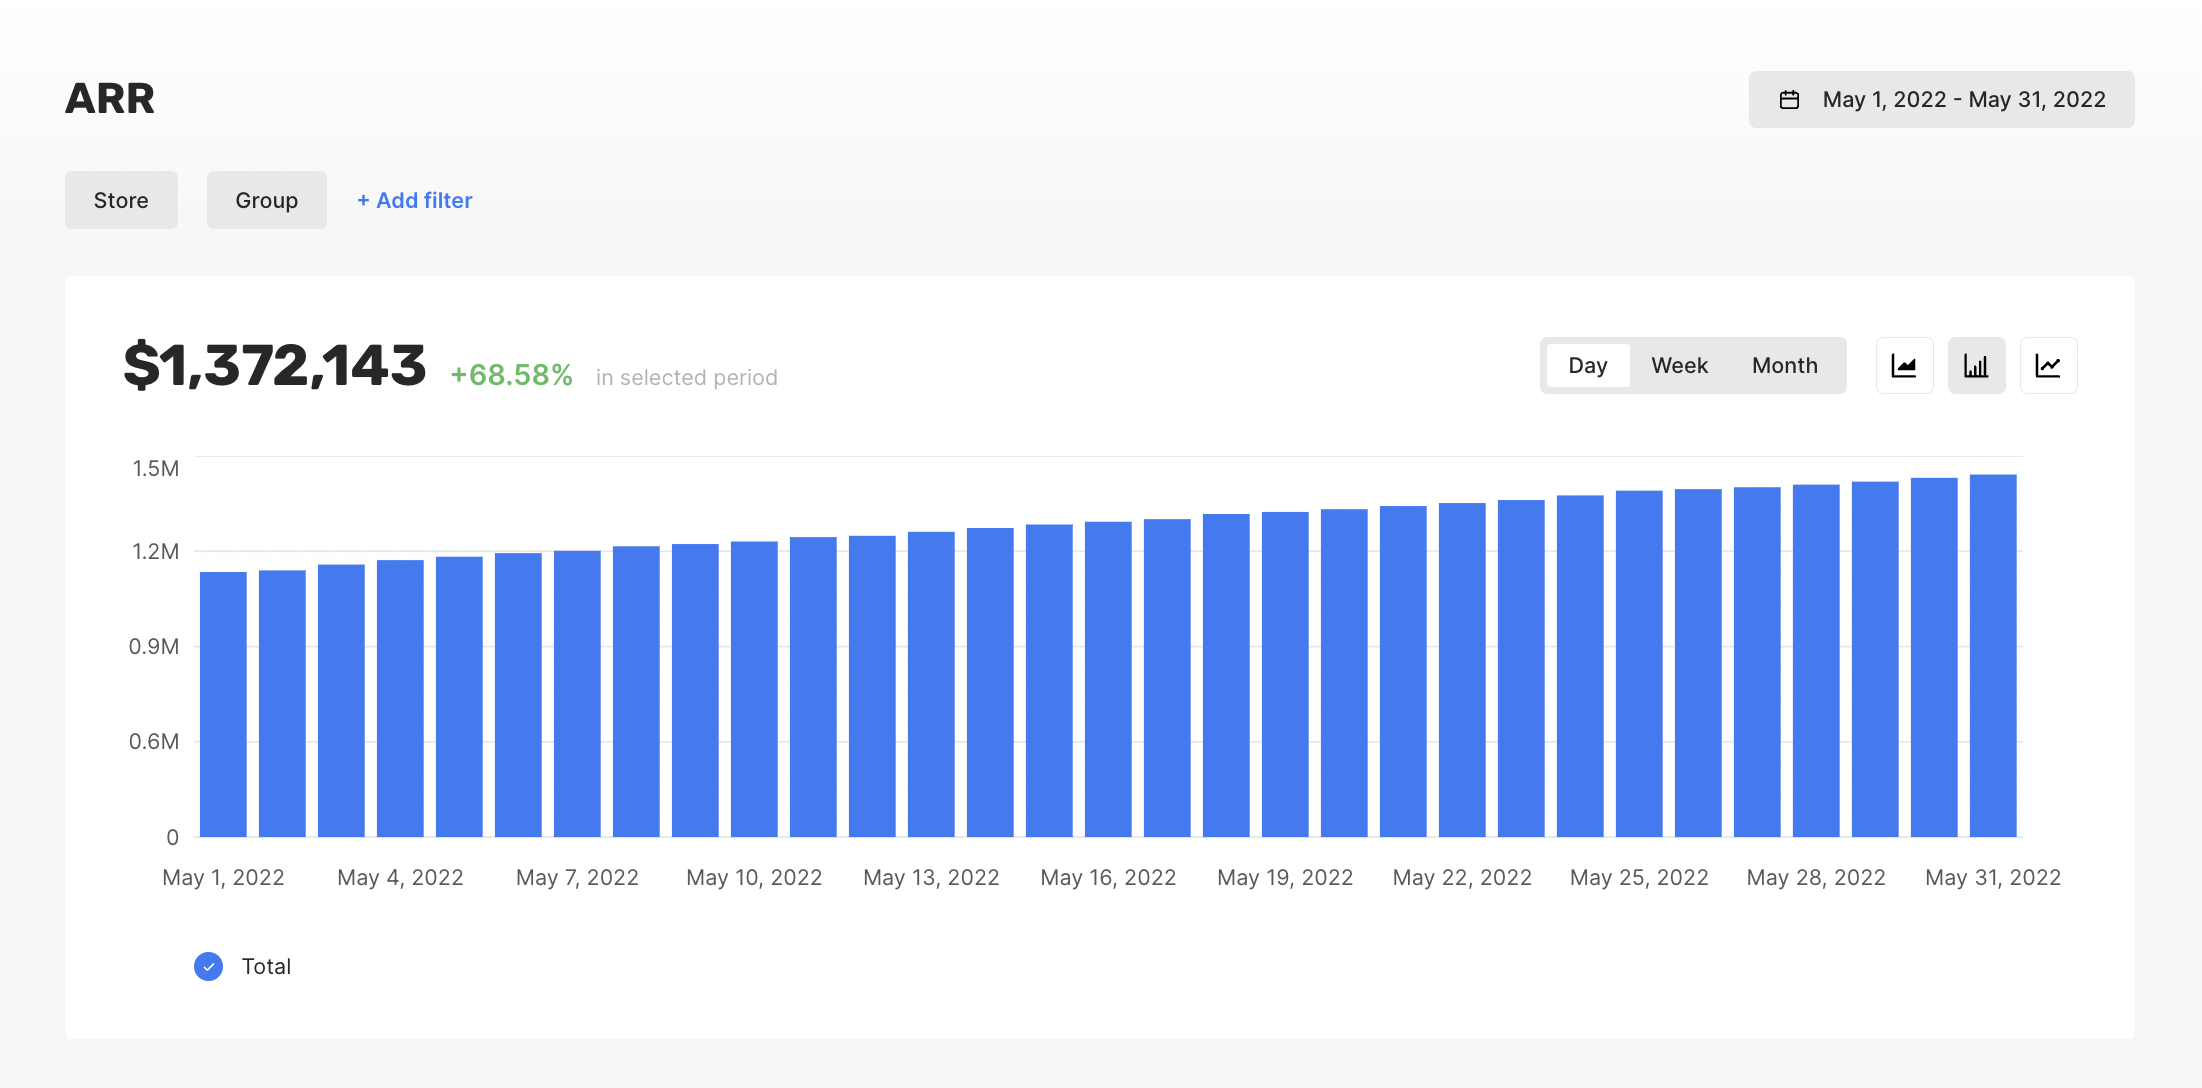This screenshot has height=1088, width=2202.
Task: Switch to area chart view
Action: click(1904, 366)
